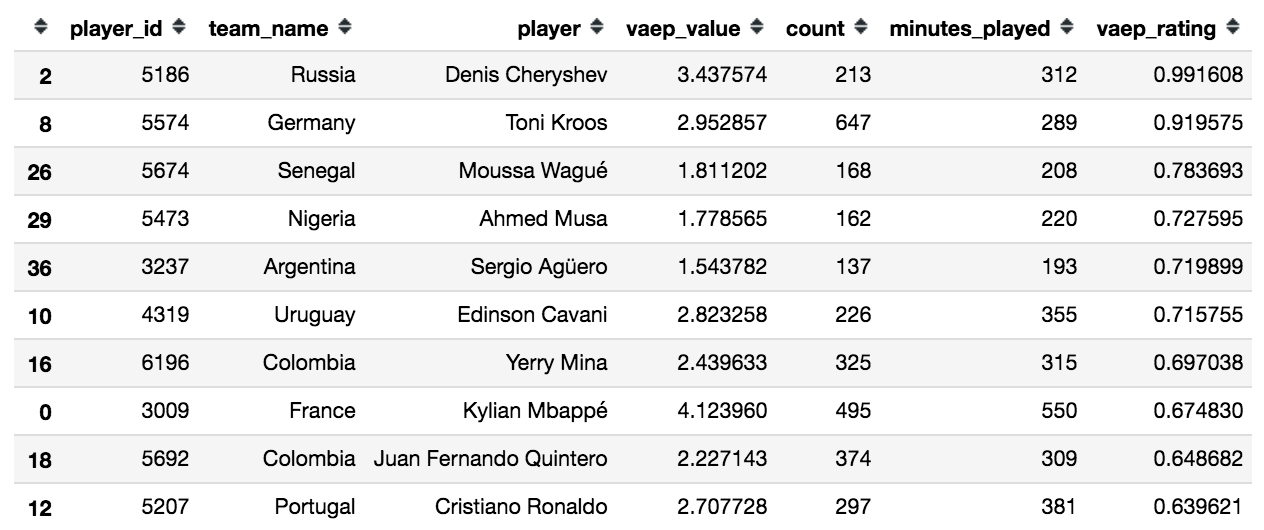This screenshot has width=1264, height=530.
Task: Click sort arrows beside count header
Action: pyautogui.click(x=861, y=28)
